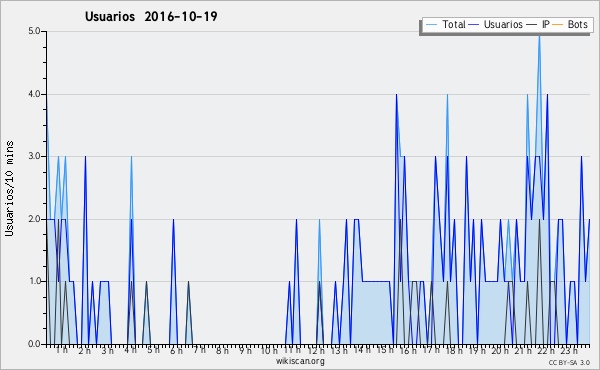
Task: Click the 4.0 y-axis label
Action: click(34, 94)
